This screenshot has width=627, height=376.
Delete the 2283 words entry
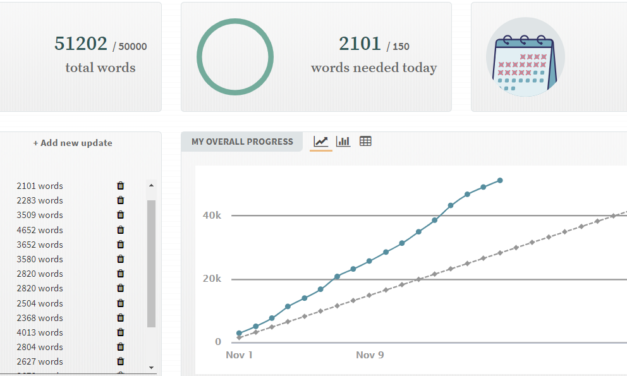pyautogui.click(x=120, y=200)
